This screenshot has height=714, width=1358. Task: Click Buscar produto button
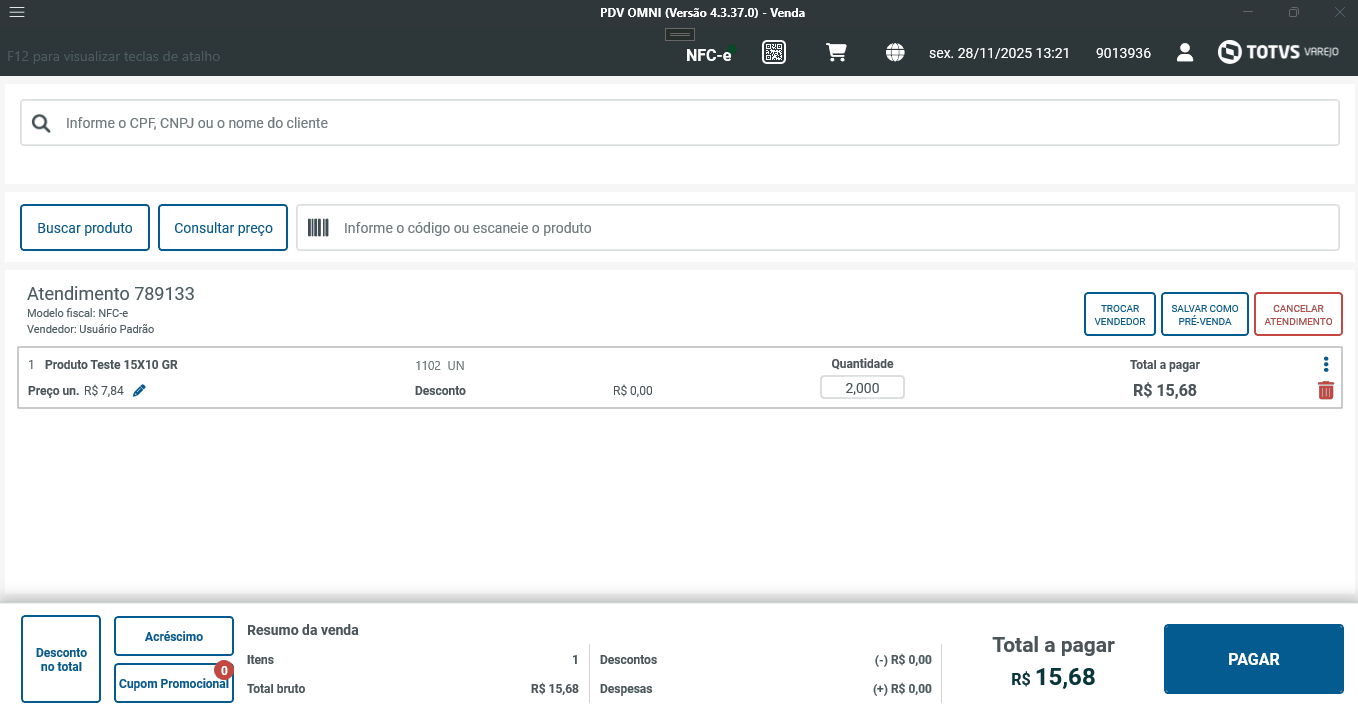[x=85, y=228]
